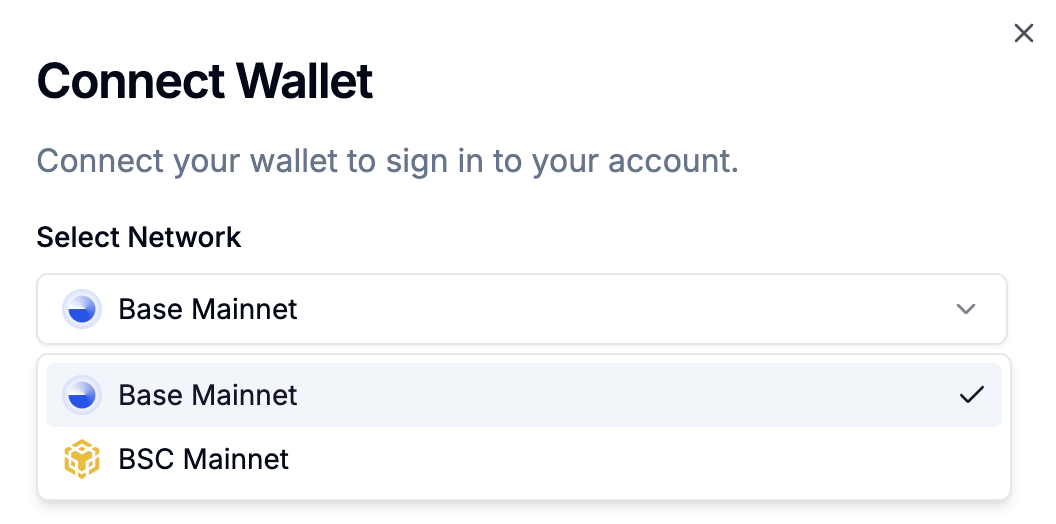
Task: Click the Base Mainnet label in the open list
Action: (207, 395)
